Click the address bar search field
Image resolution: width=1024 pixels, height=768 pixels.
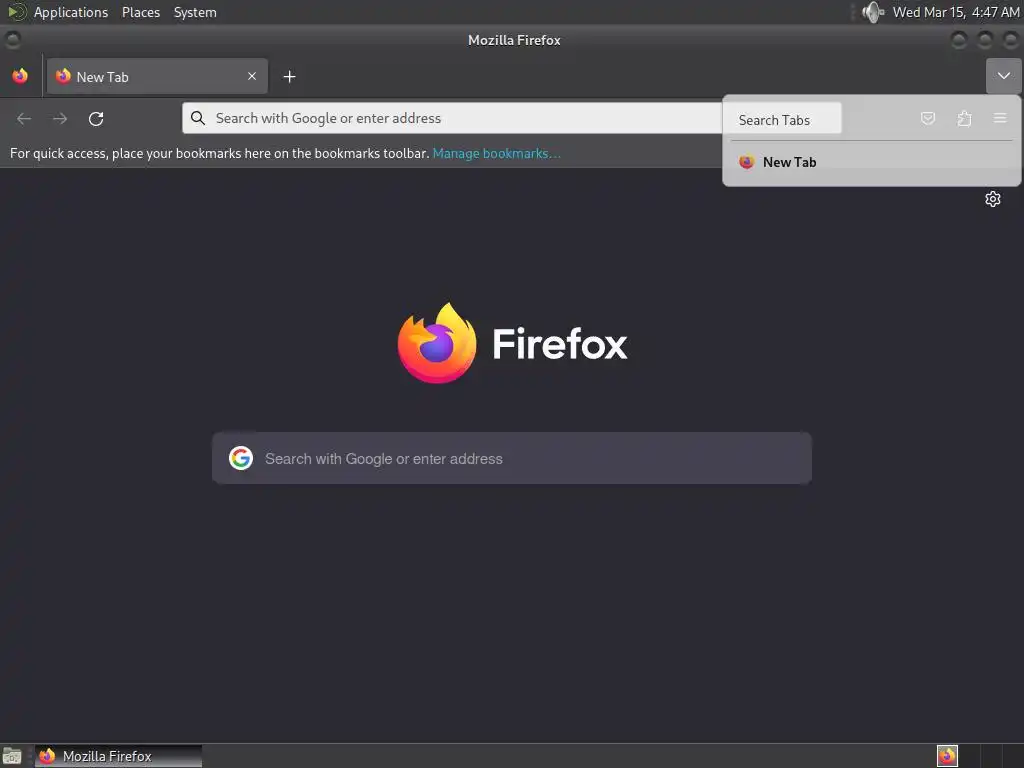point(452,118)
